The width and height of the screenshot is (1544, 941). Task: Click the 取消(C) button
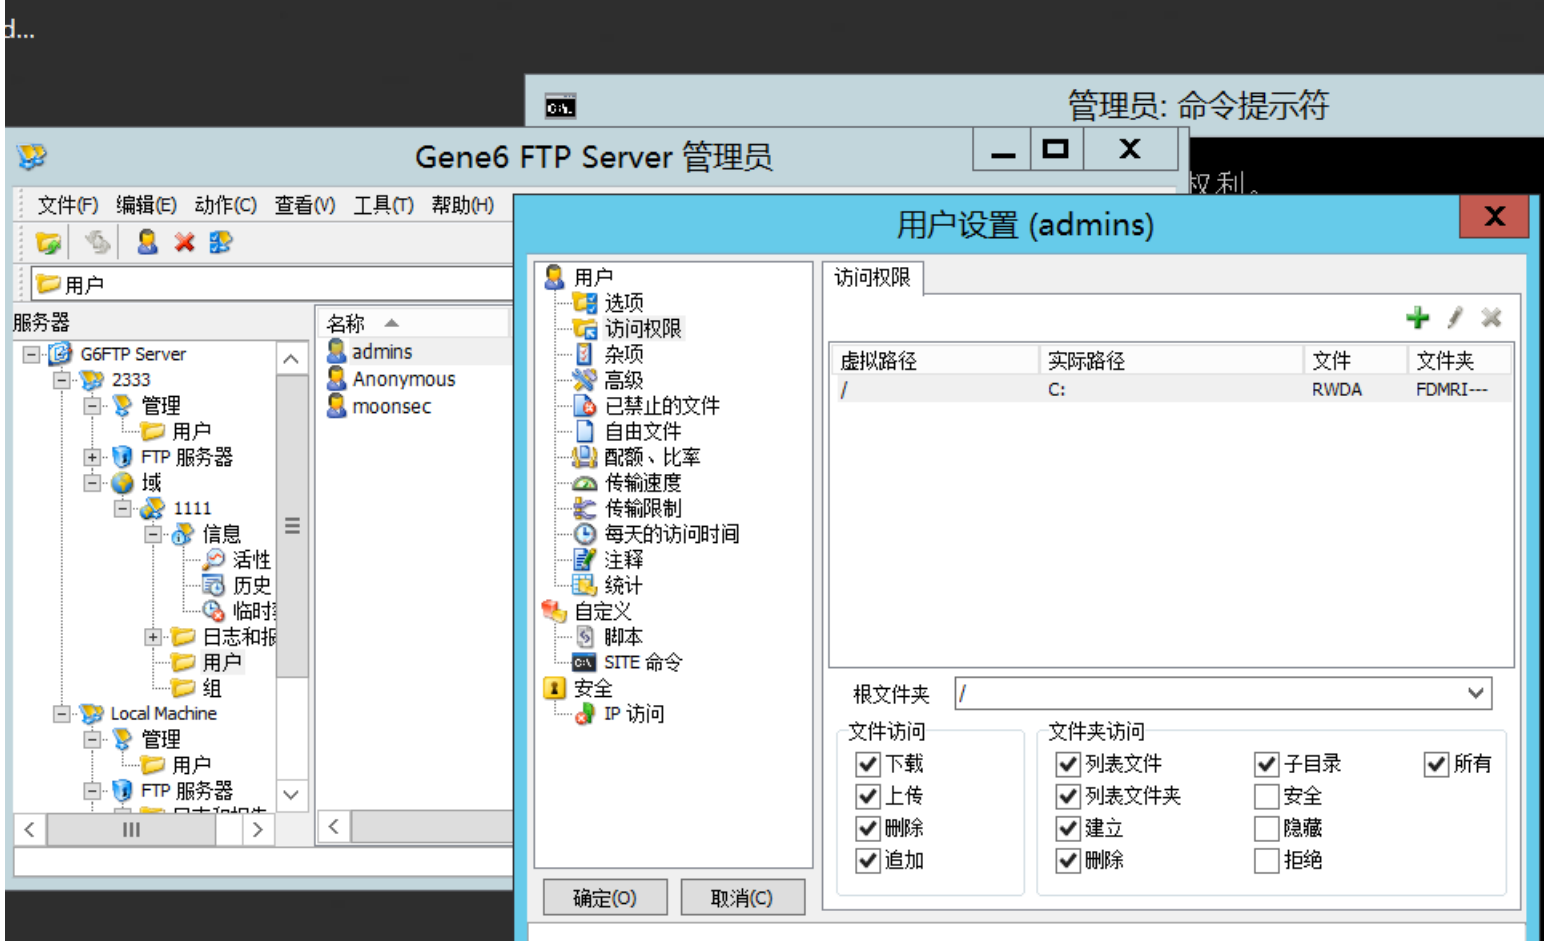(741, 898)
